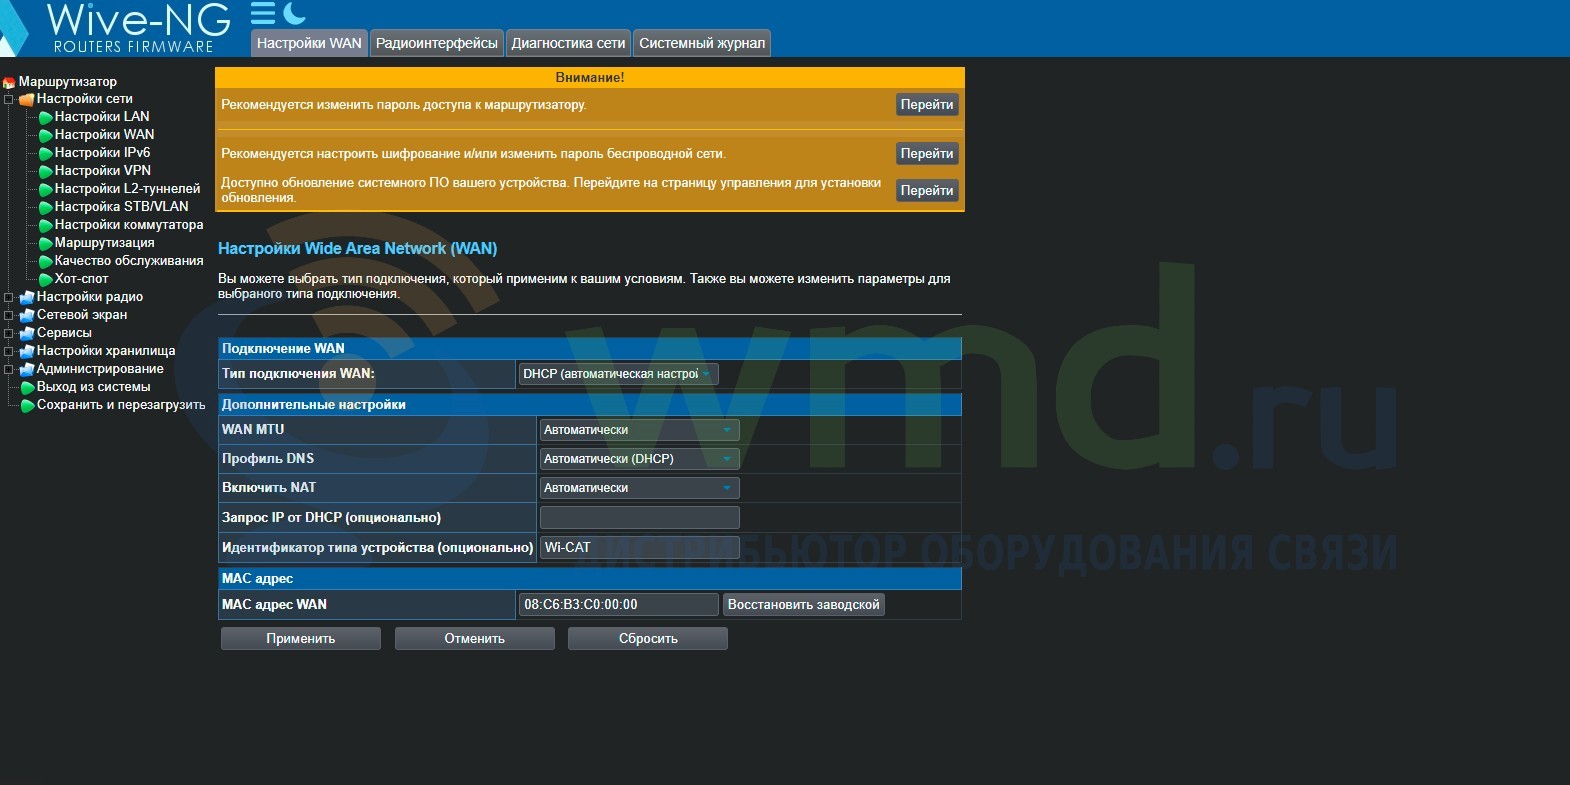Screen dimensions: 1570x785
Task: Click the MAC адрес WAN input field
Action: (618, 605)
